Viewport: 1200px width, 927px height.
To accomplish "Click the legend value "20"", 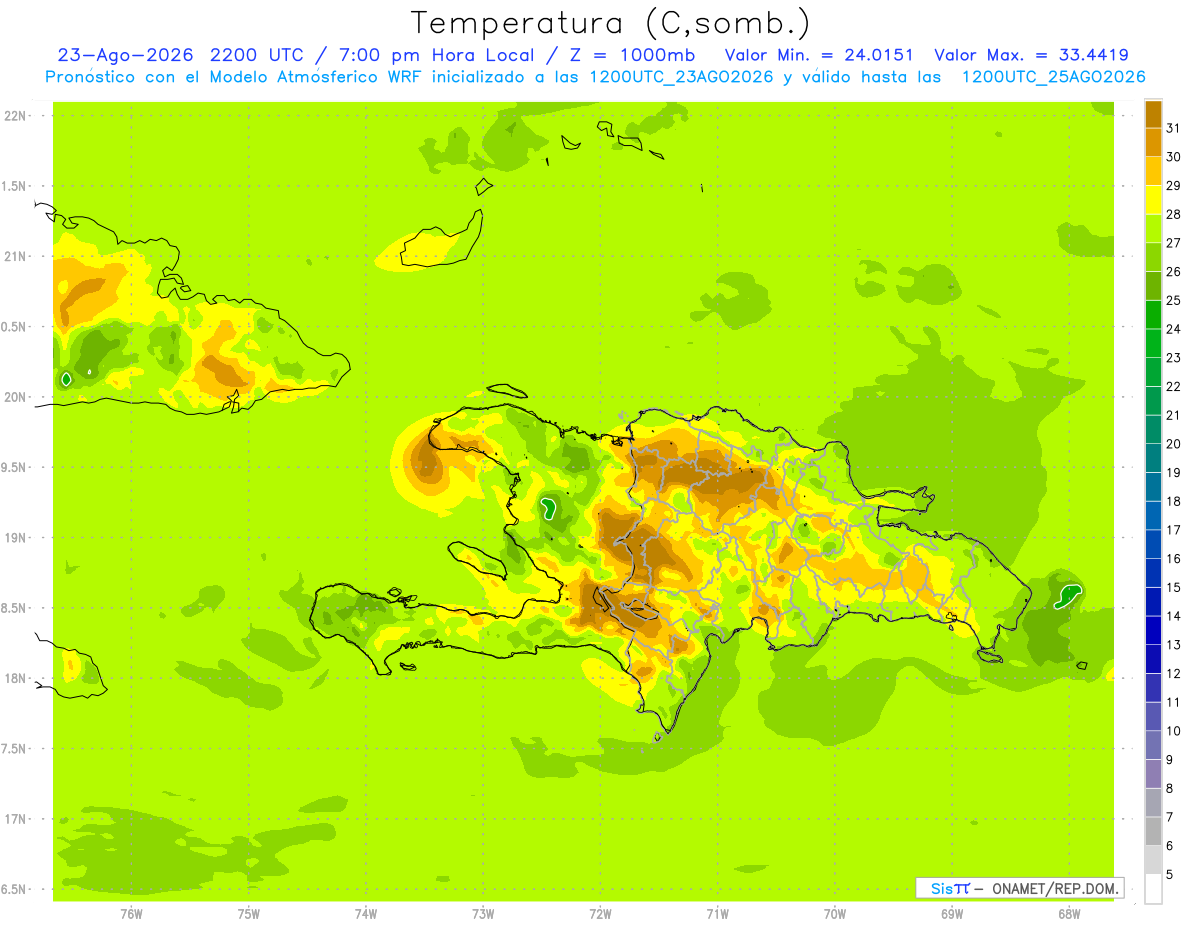I will (1173, 444).
